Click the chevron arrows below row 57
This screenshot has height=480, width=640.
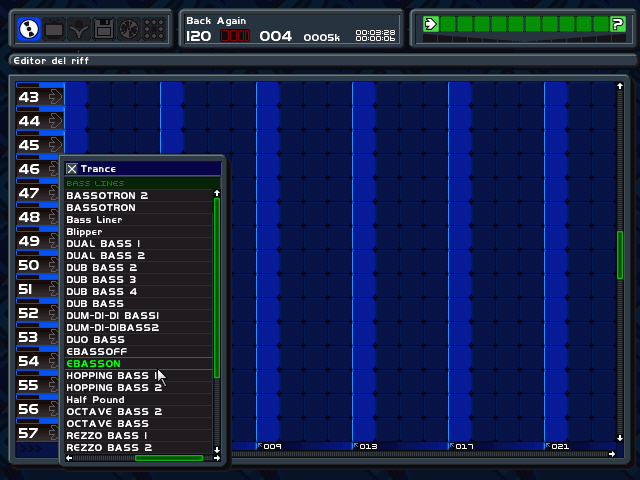point(31,449)
